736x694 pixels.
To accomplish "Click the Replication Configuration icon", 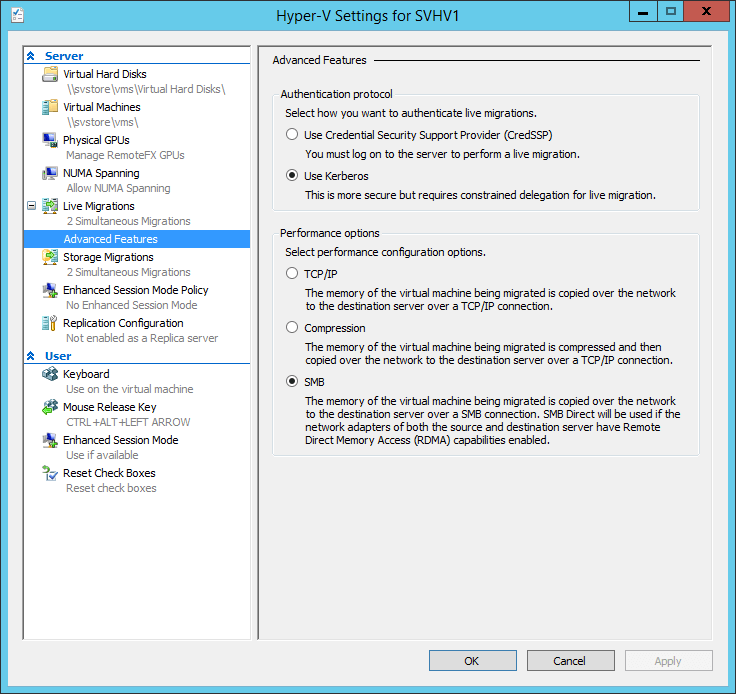I will (50, 323).
